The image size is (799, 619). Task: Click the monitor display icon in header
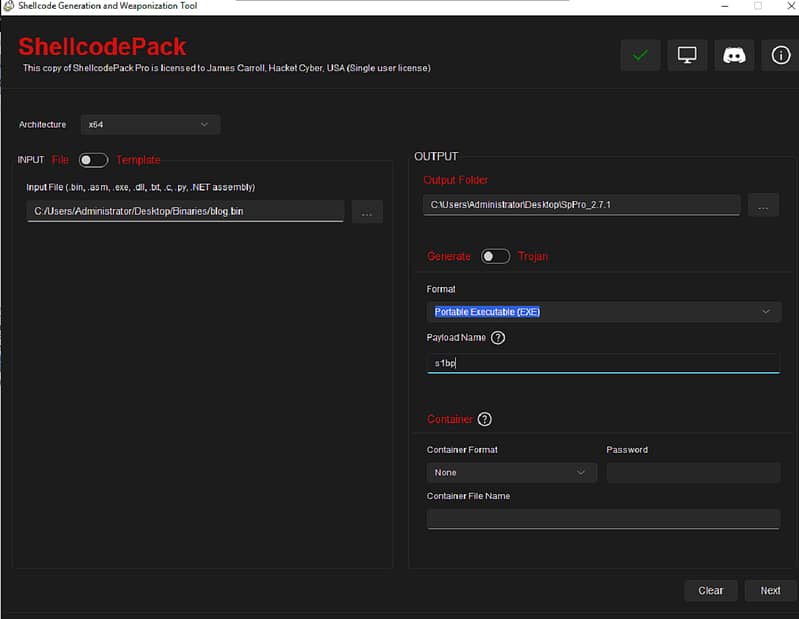687,55
